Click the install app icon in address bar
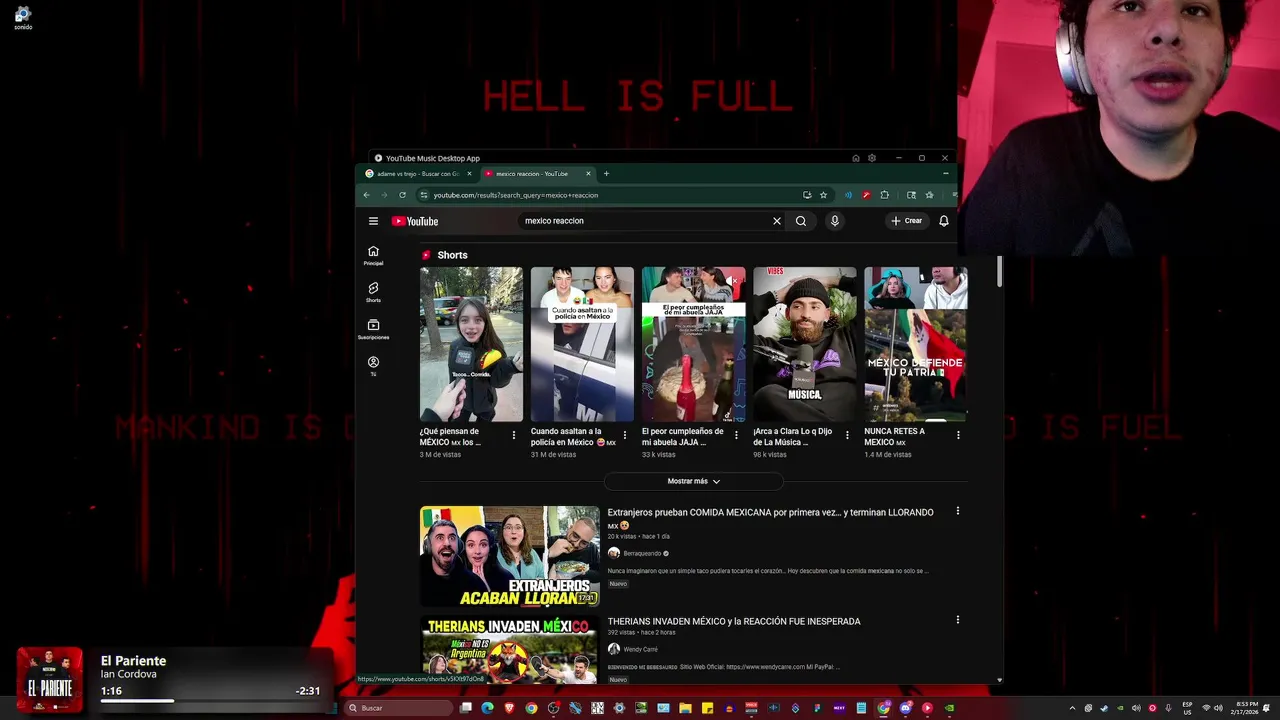 807,195
